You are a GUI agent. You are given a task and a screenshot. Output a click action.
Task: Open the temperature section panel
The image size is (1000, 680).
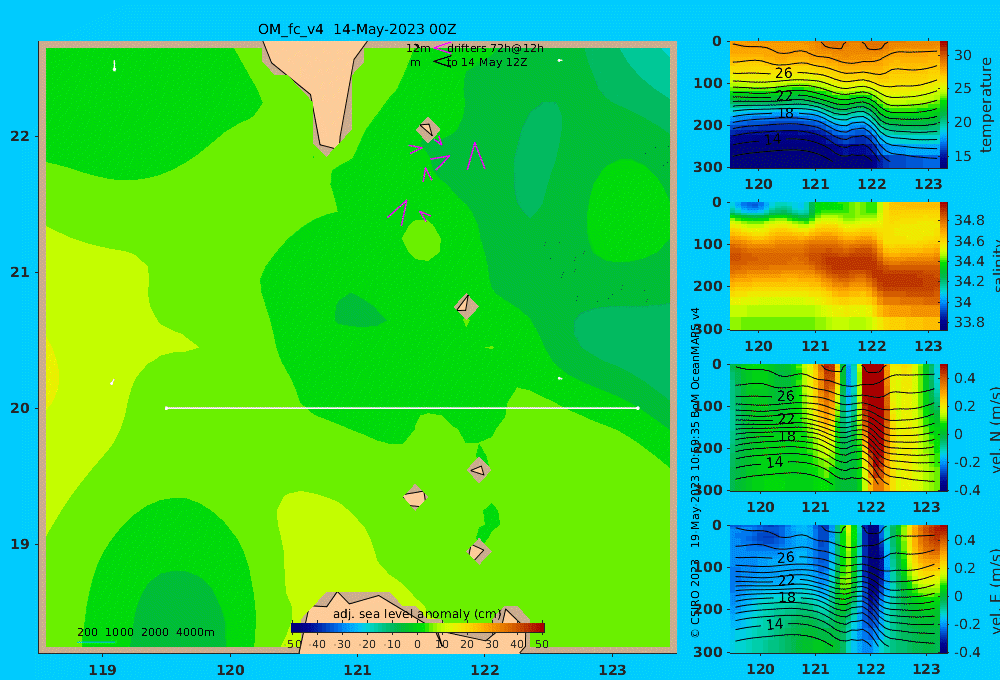coord(834,105)
